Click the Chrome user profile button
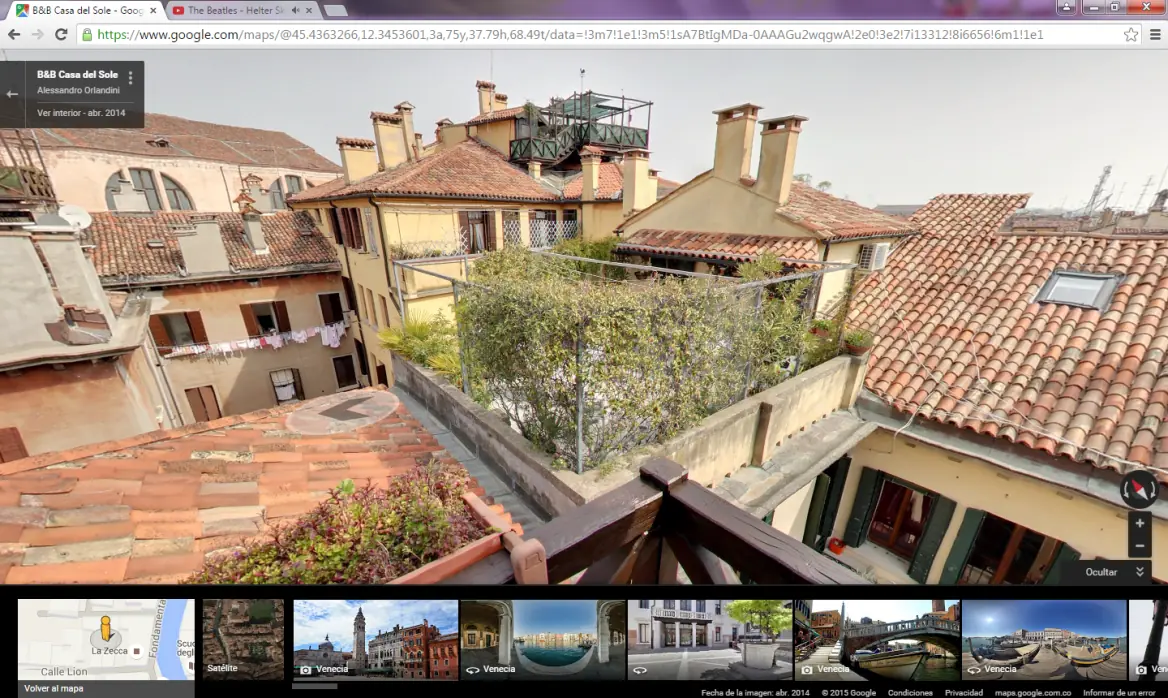The width and height of the screenshot is (1168, 698). pos(1066,7)
